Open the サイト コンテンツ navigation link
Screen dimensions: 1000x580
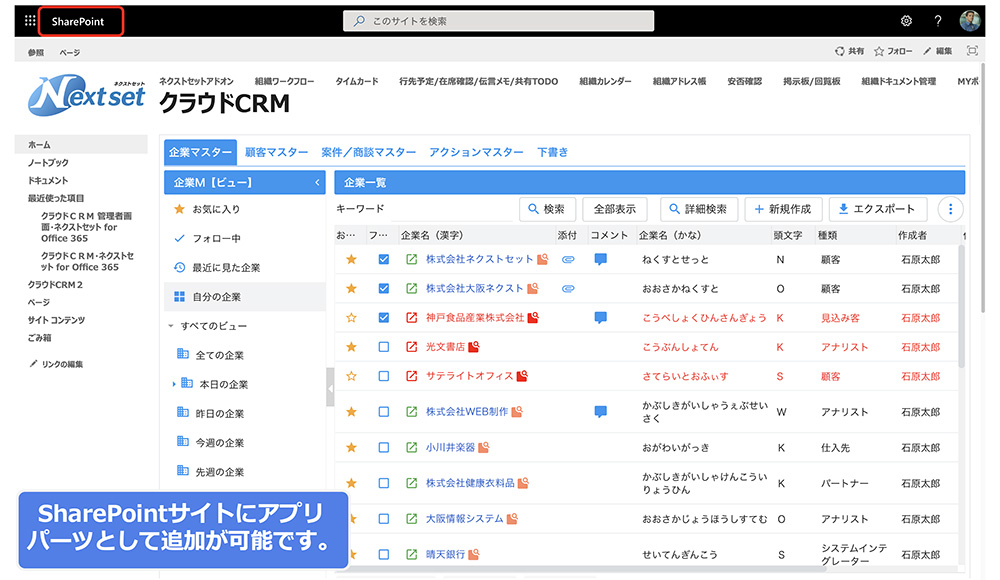click(x=56, y=320)
